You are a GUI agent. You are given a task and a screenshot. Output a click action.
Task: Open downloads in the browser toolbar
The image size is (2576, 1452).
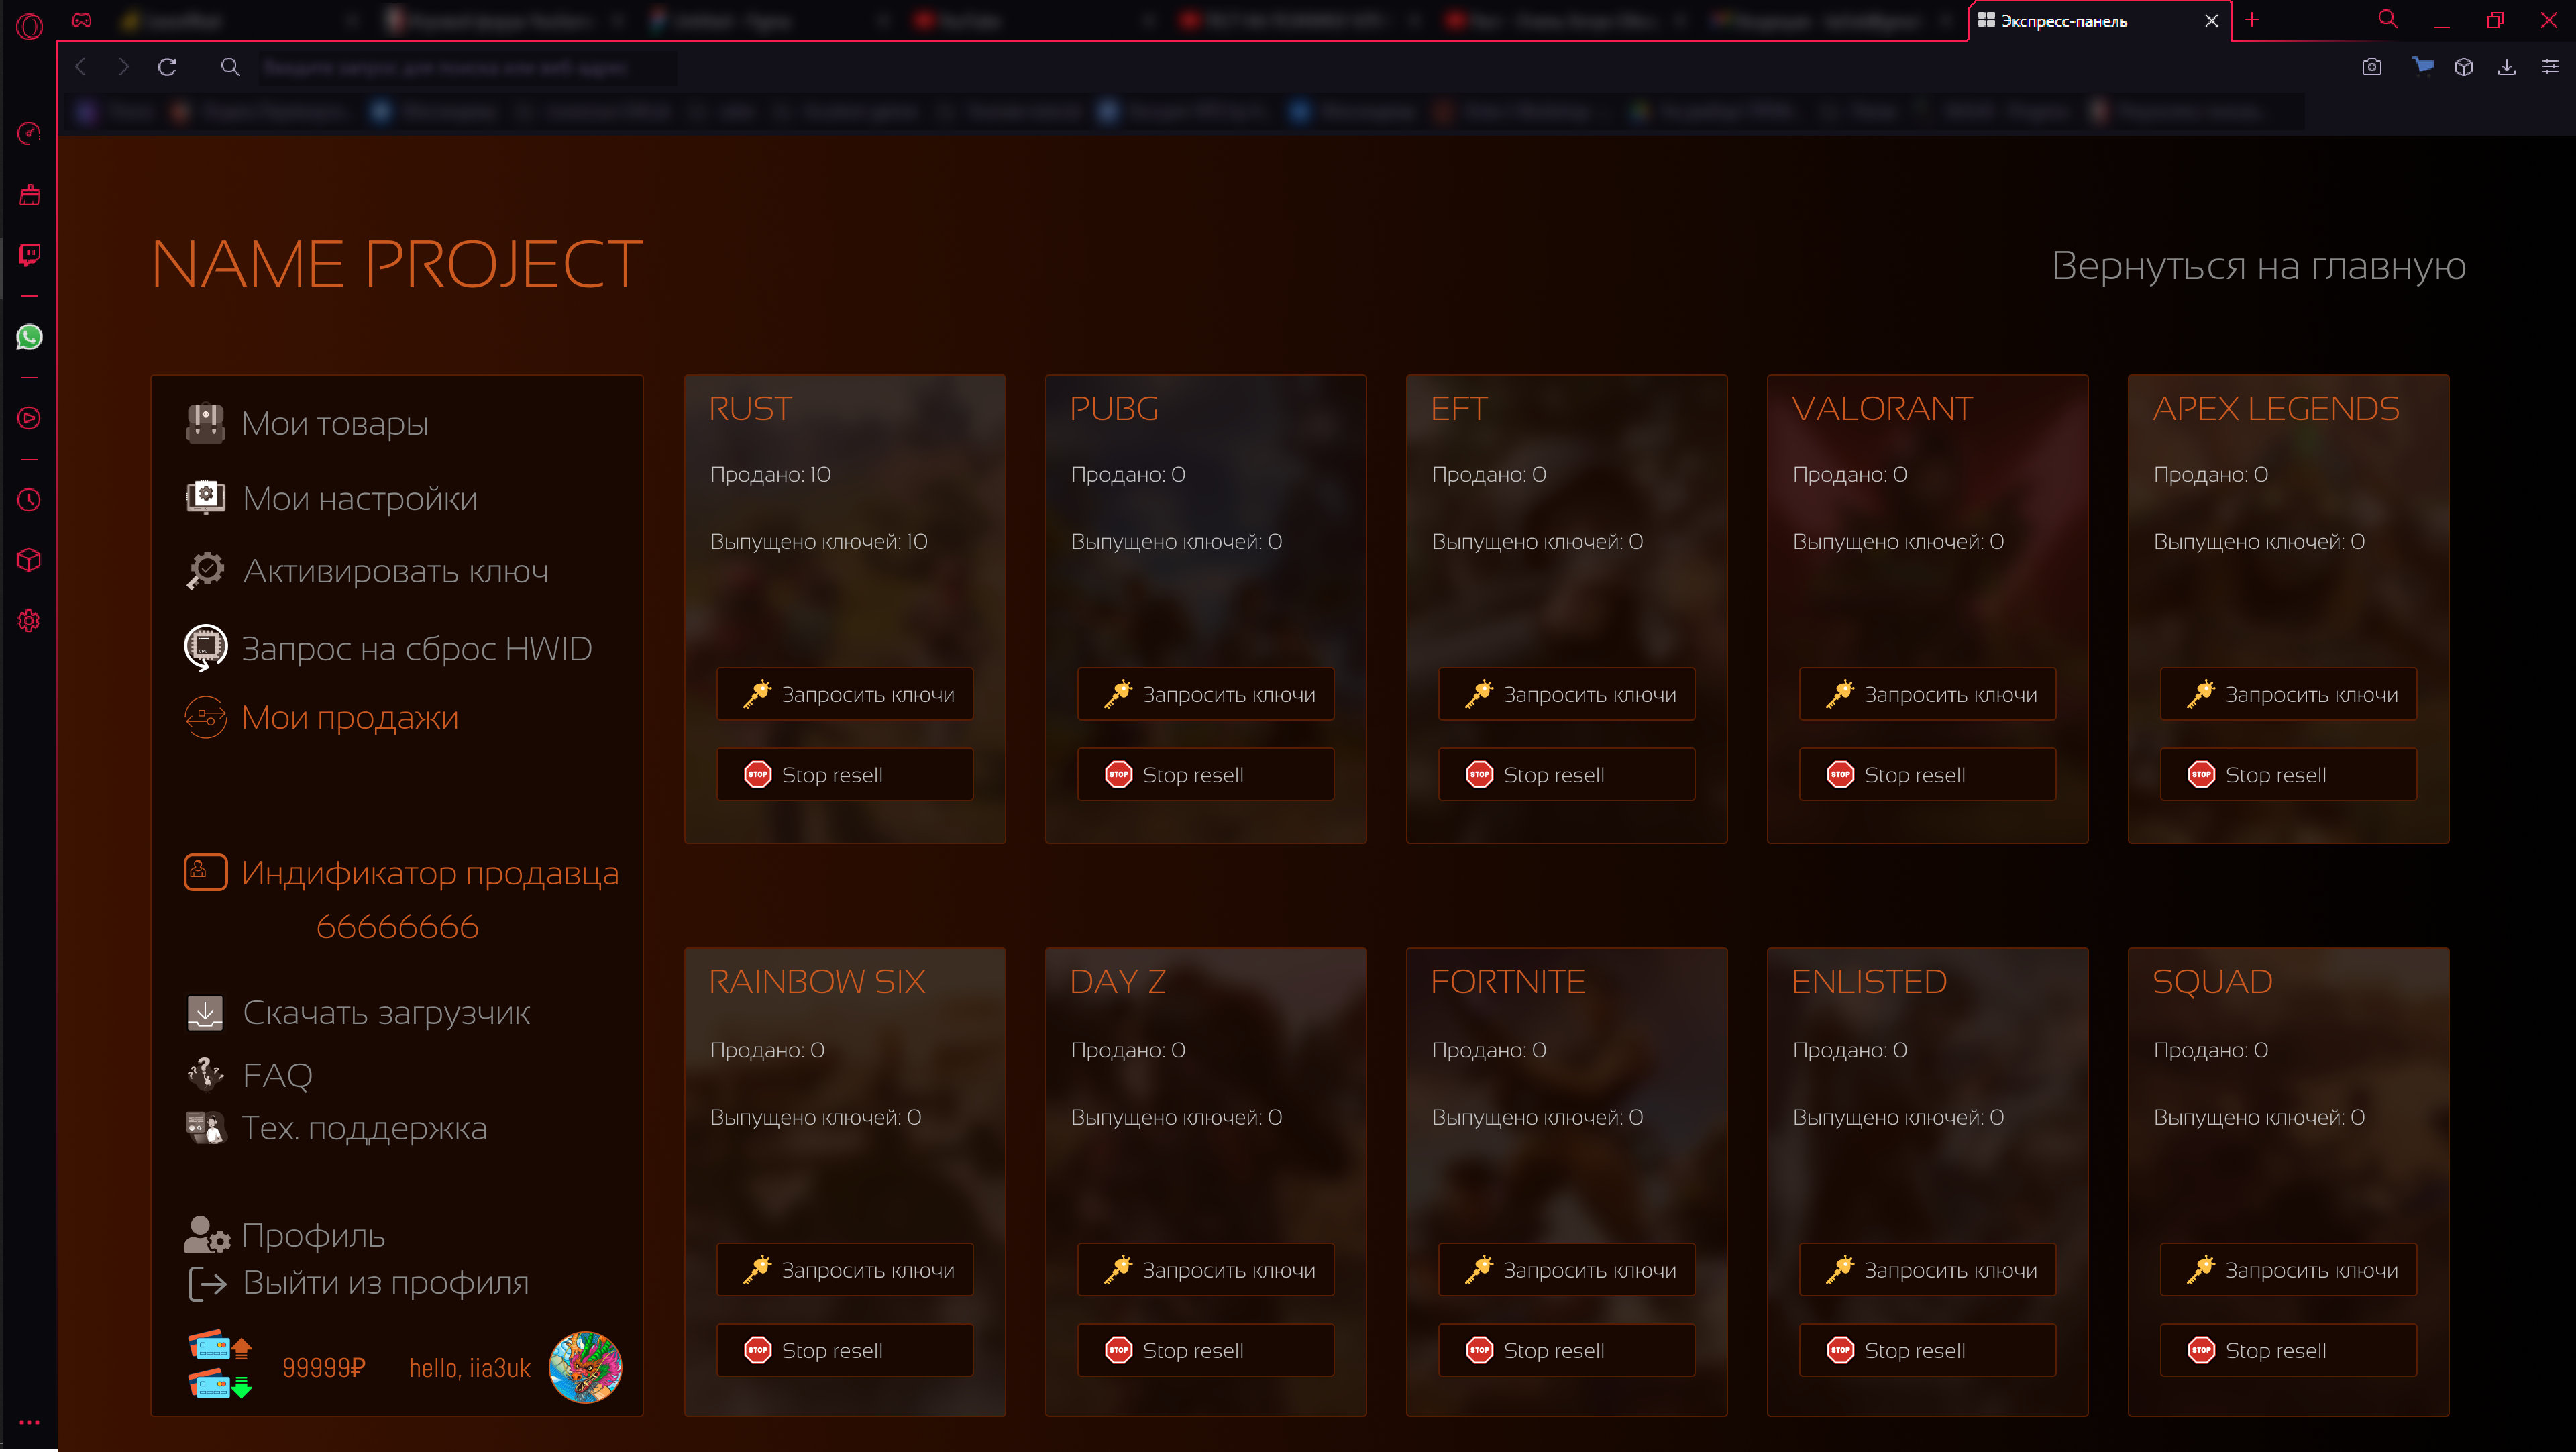click(2507, 67)
